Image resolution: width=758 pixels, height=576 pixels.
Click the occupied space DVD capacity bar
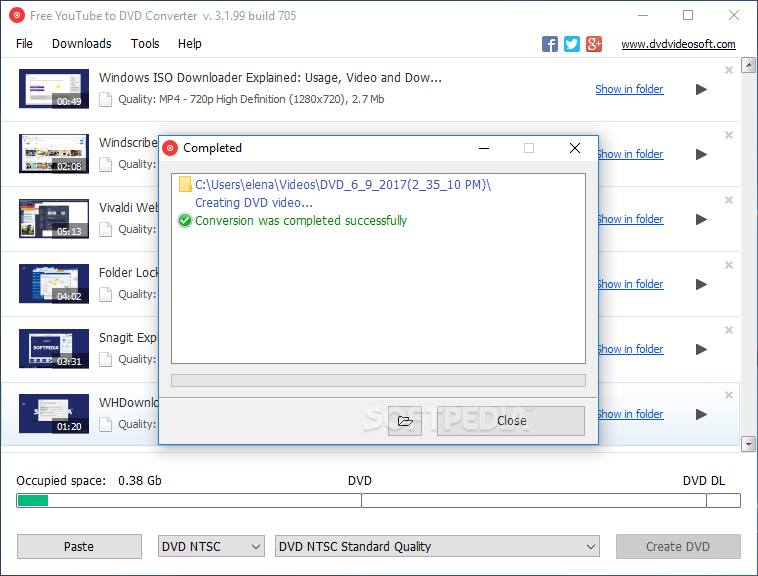379,501
